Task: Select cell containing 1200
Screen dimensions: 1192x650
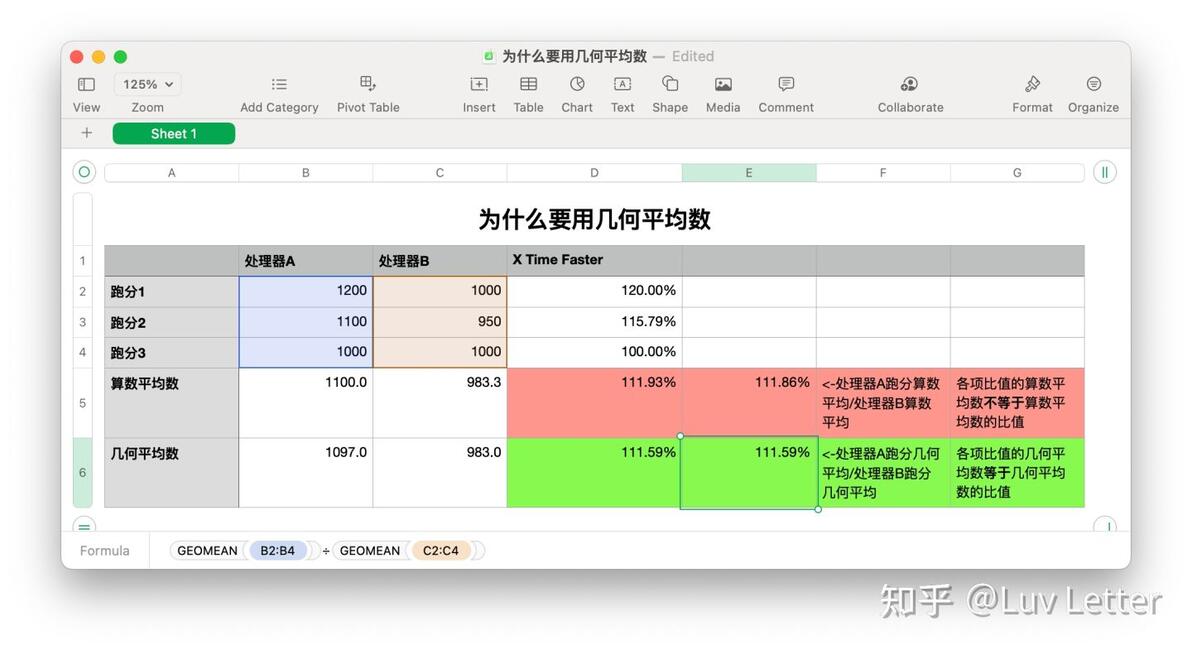Action: [x=306, y=291]
